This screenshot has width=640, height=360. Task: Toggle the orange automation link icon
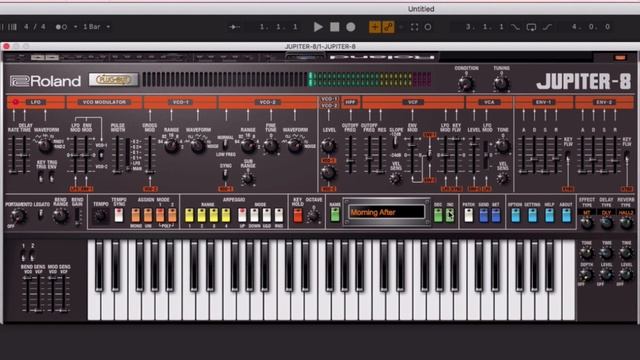click(388, 27)
